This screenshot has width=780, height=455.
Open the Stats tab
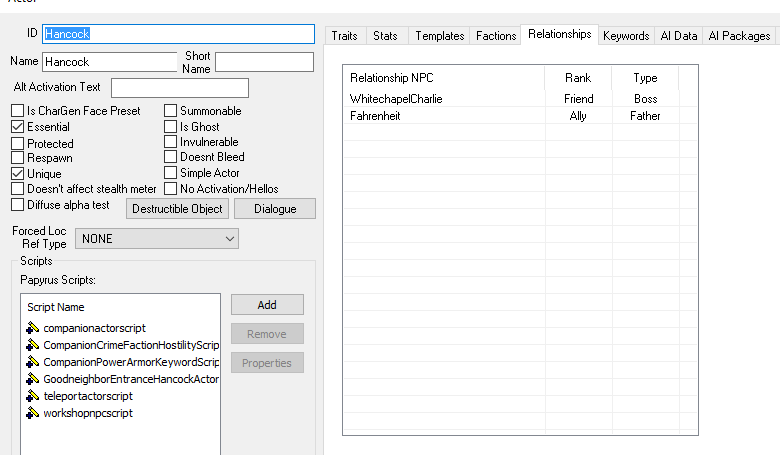tap(386, 36)
